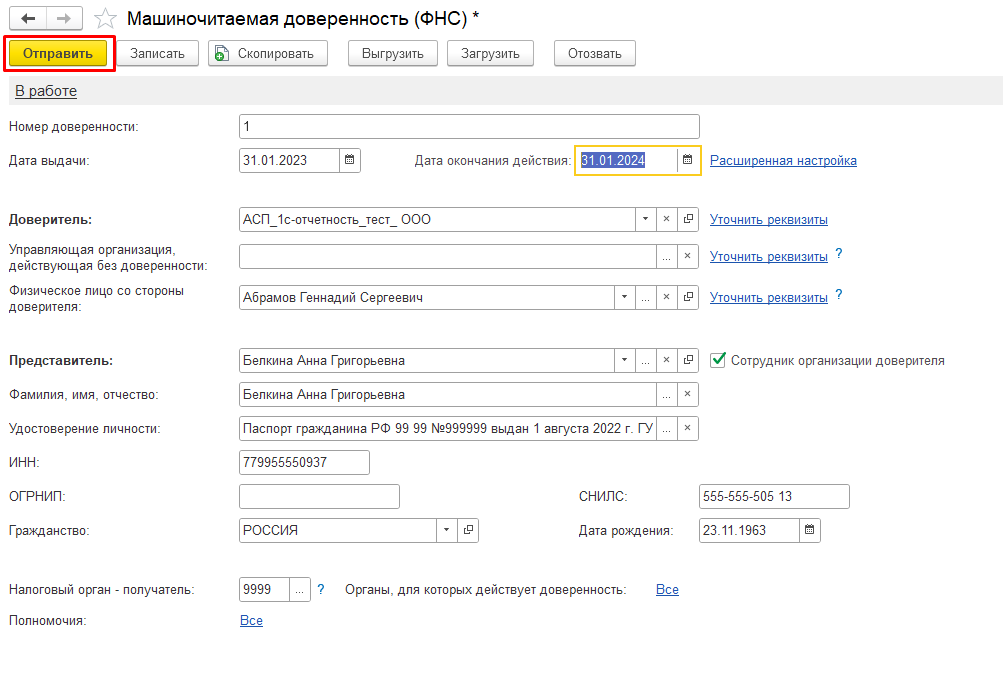The image size is (1003, 696).
Task: Go forward with the right arrow button
Action: coord(64,19)
